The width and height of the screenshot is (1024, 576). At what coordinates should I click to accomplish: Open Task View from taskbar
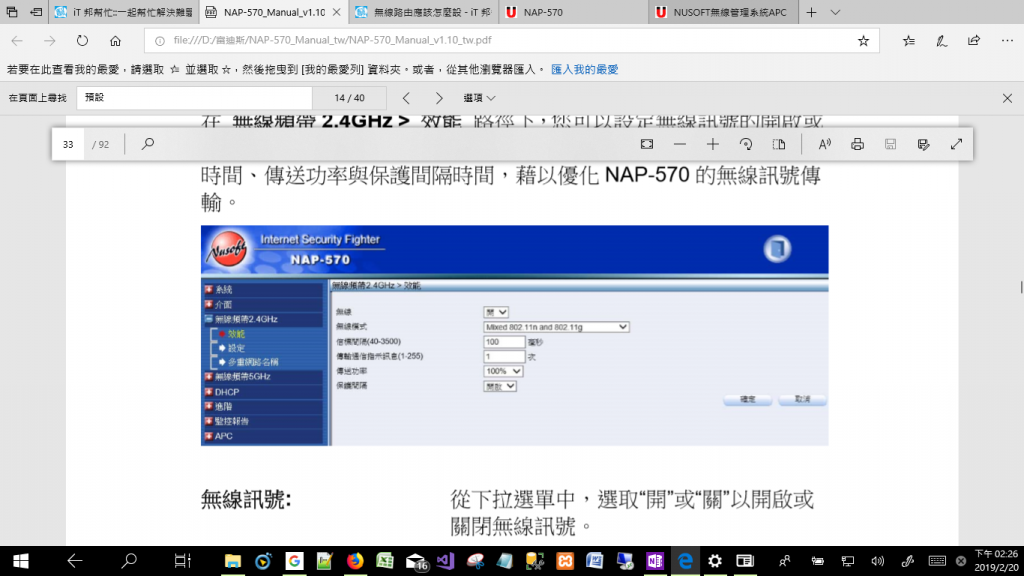[182, 561]
